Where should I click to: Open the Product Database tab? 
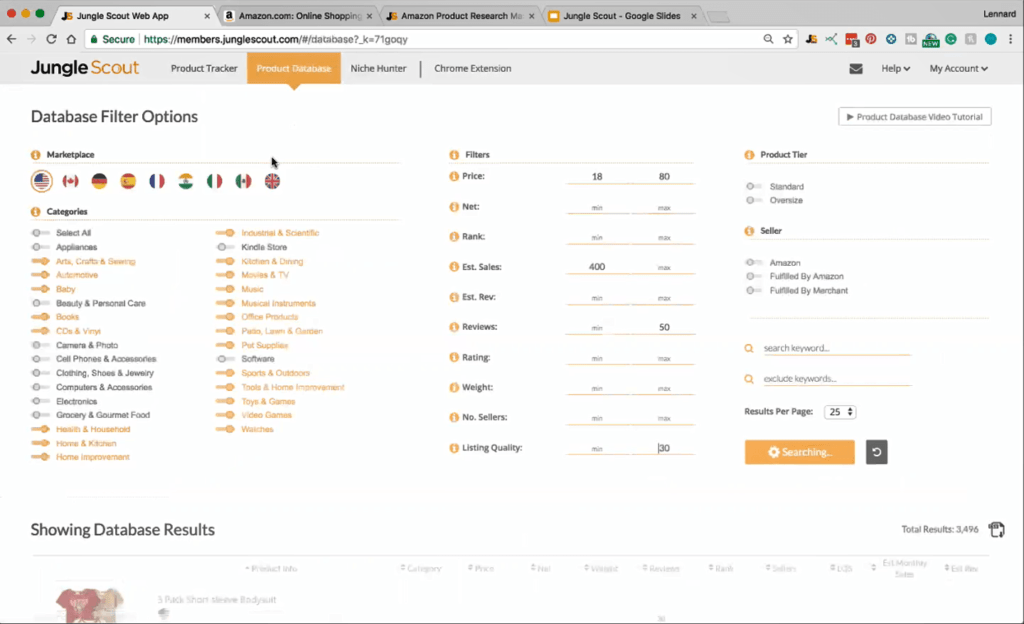tap(294, 69)
